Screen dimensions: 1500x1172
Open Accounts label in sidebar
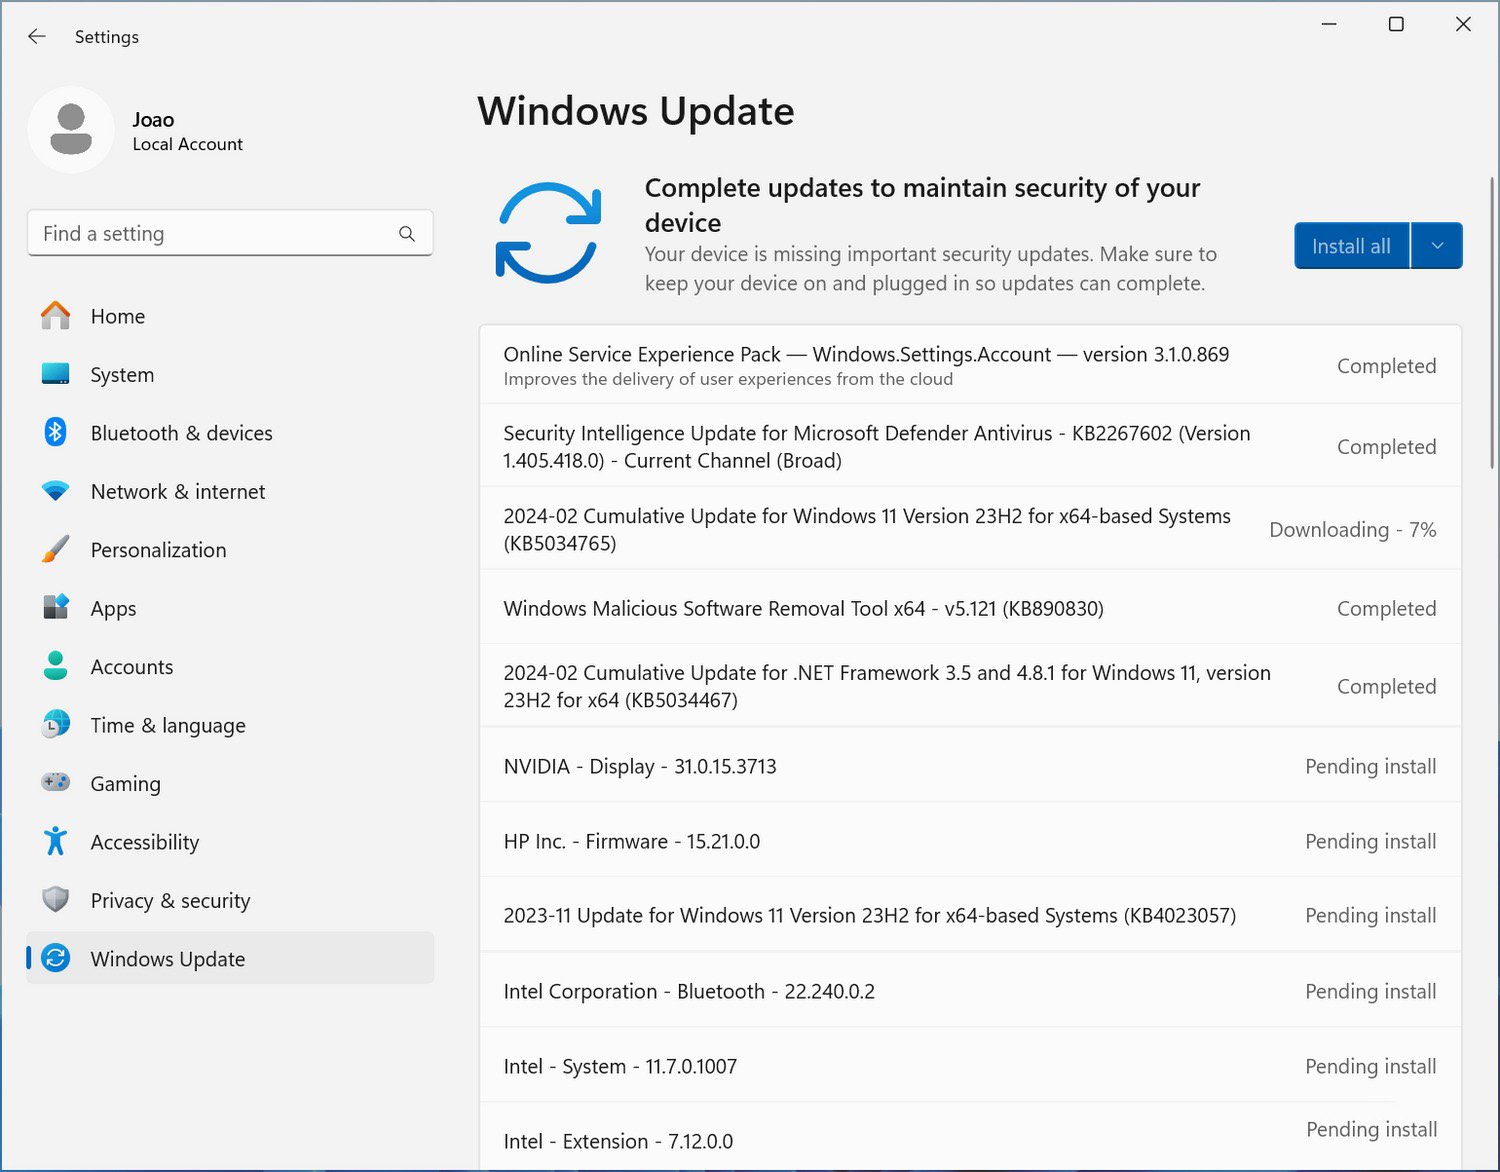click(x=131, y=667)
